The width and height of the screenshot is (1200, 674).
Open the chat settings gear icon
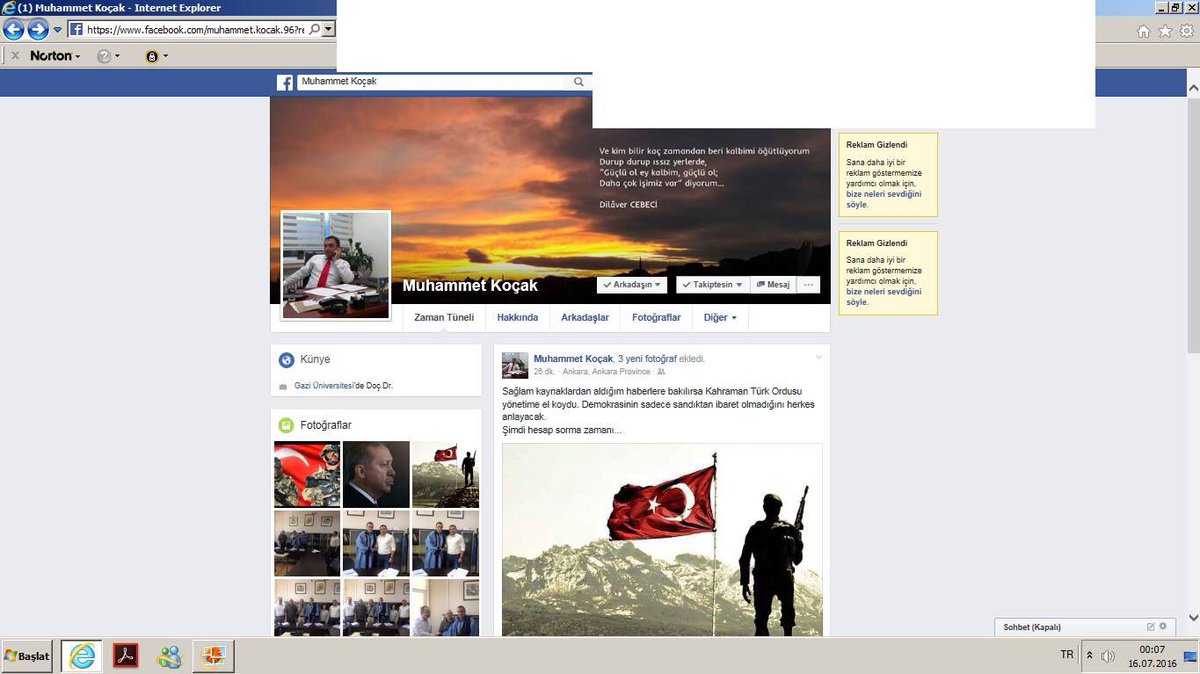[x=1163, y=627]
